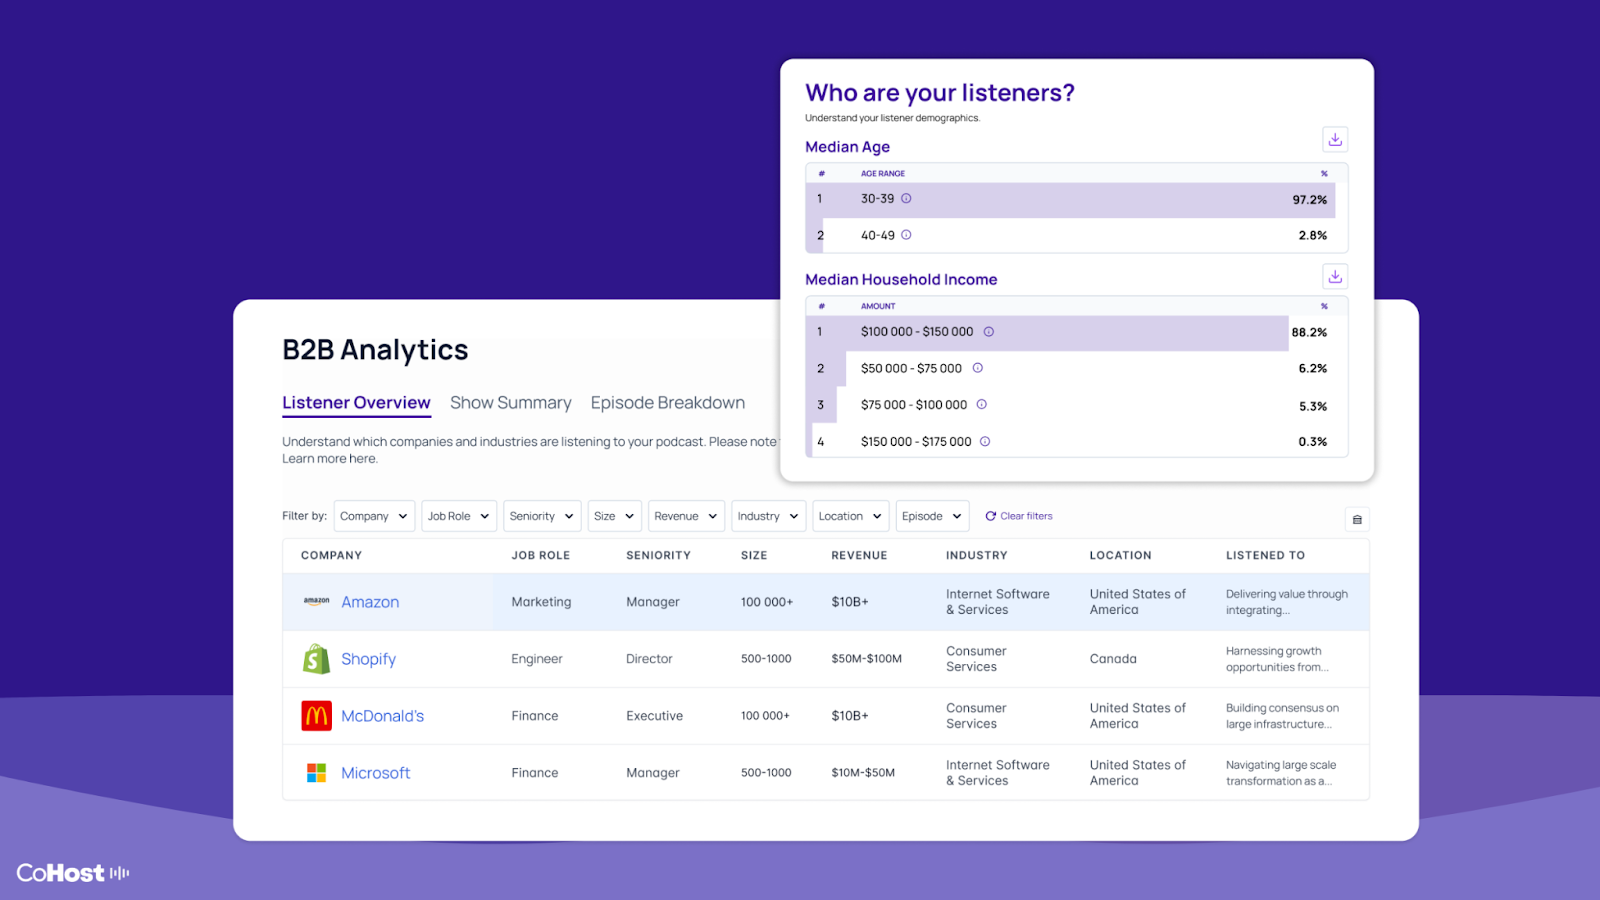This screenshot has width=1600, height=900.
Task: Expand the Location filter dropdown
Action: point(851,516)
